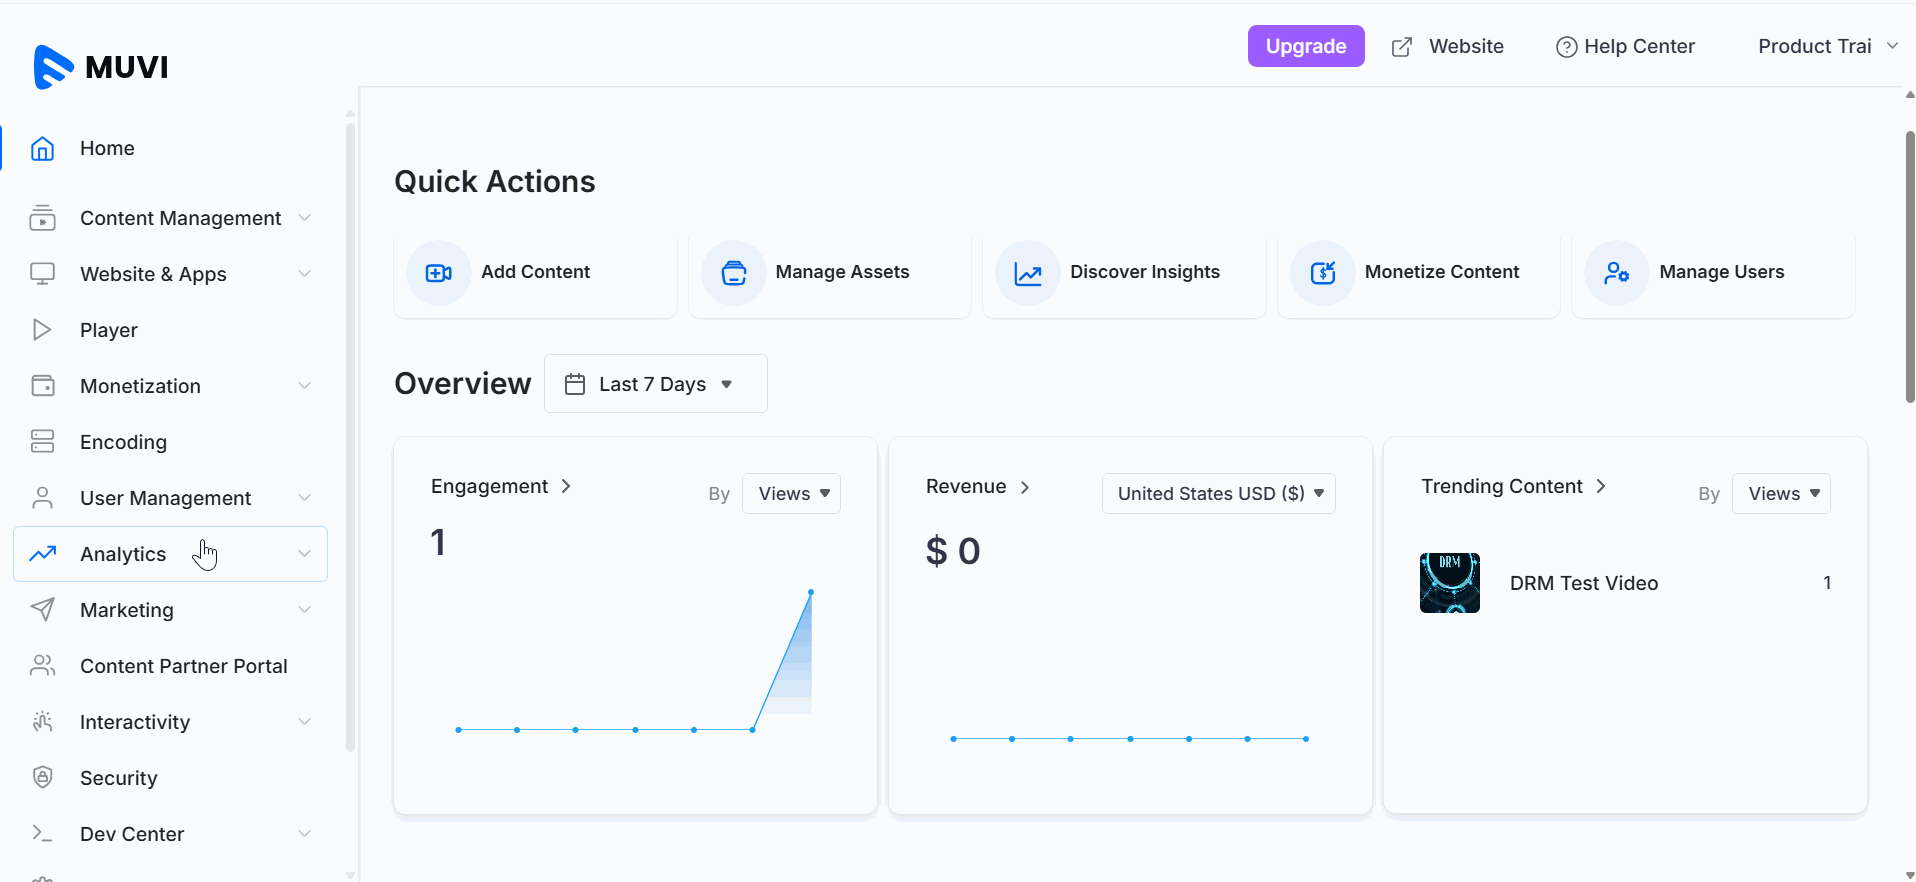
Task: Click the Security shield icon
Action: (x=42, y=778)
